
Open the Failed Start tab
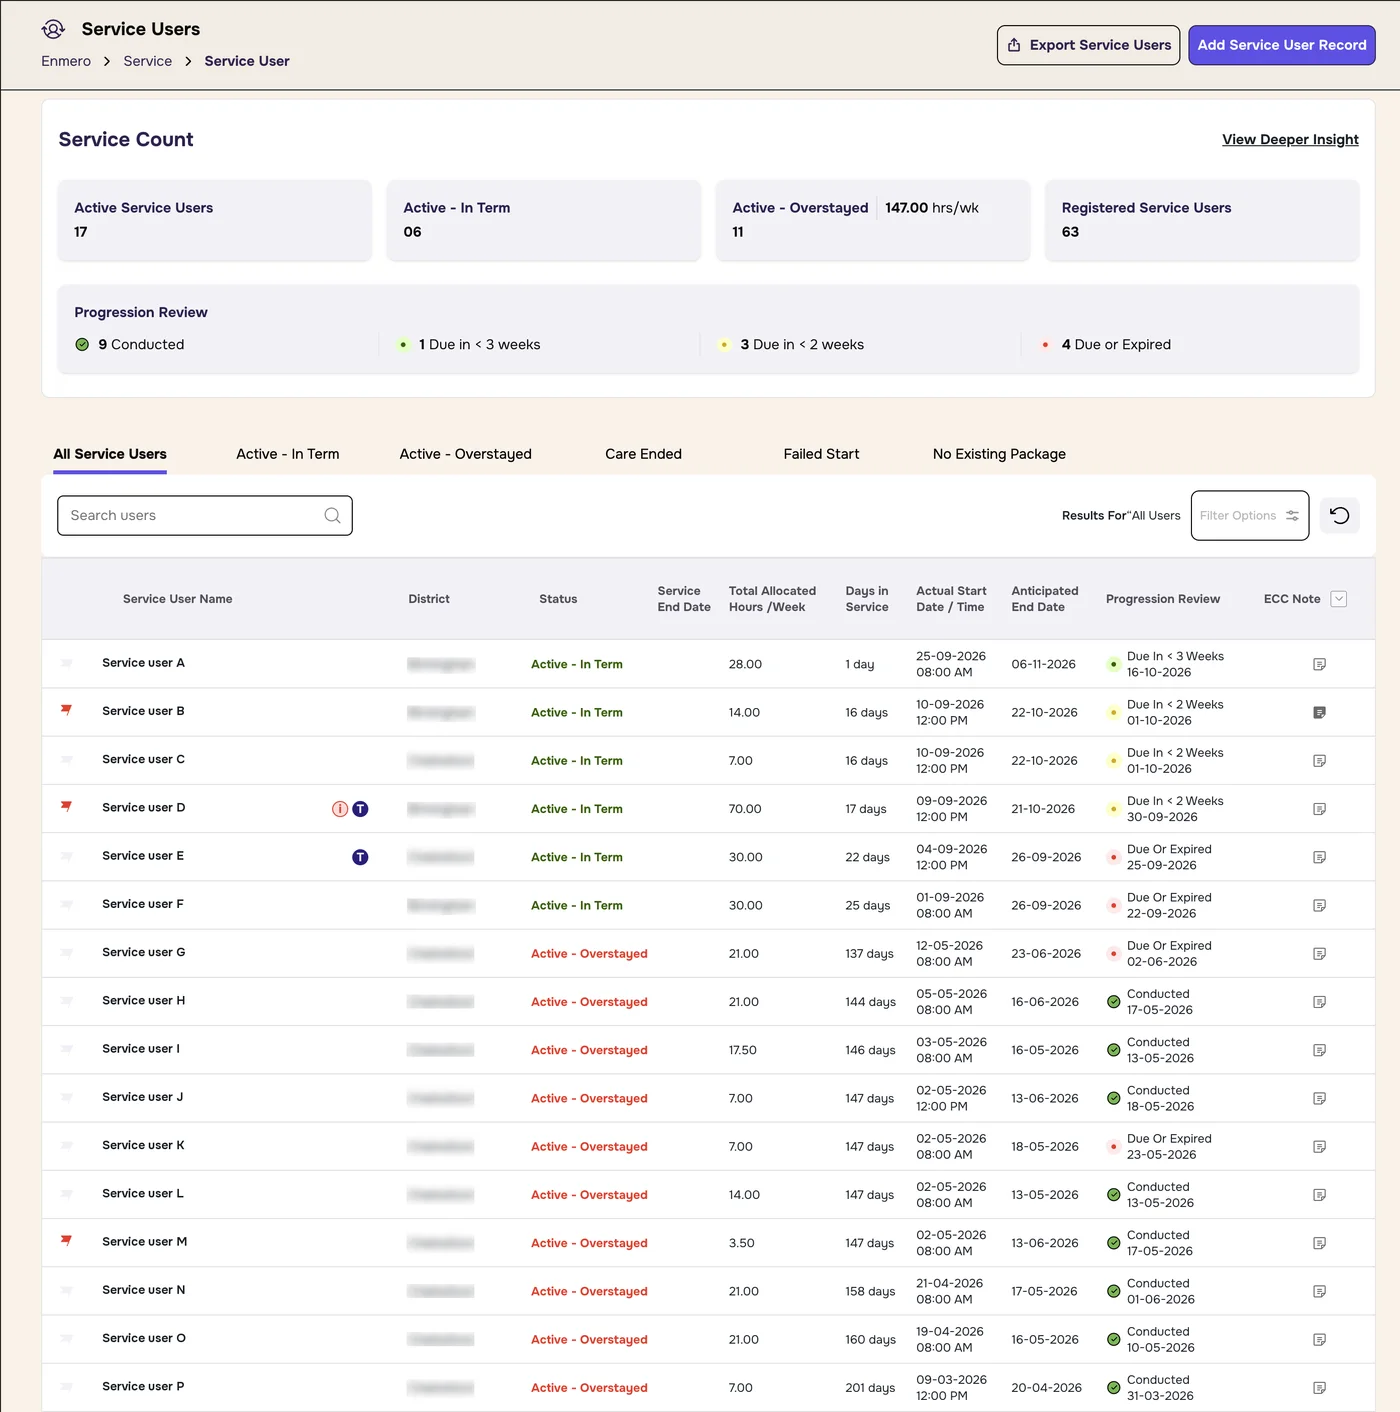pos(821,454)
